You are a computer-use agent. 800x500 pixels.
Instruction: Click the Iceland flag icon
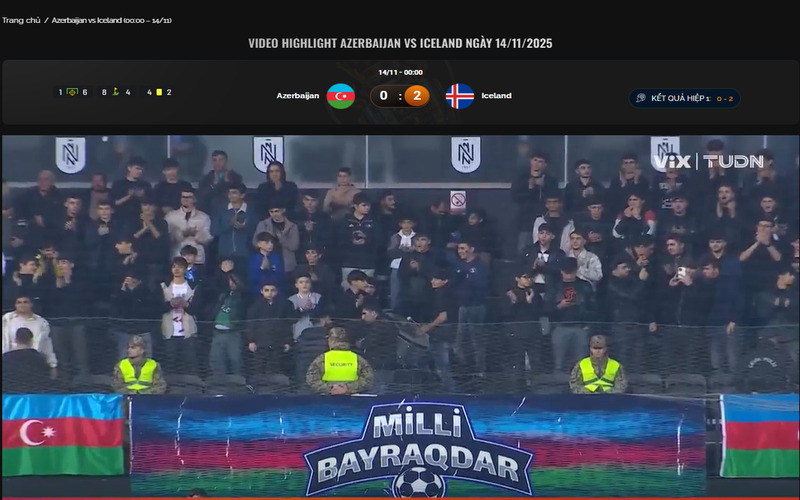click(x=460, y=96)
